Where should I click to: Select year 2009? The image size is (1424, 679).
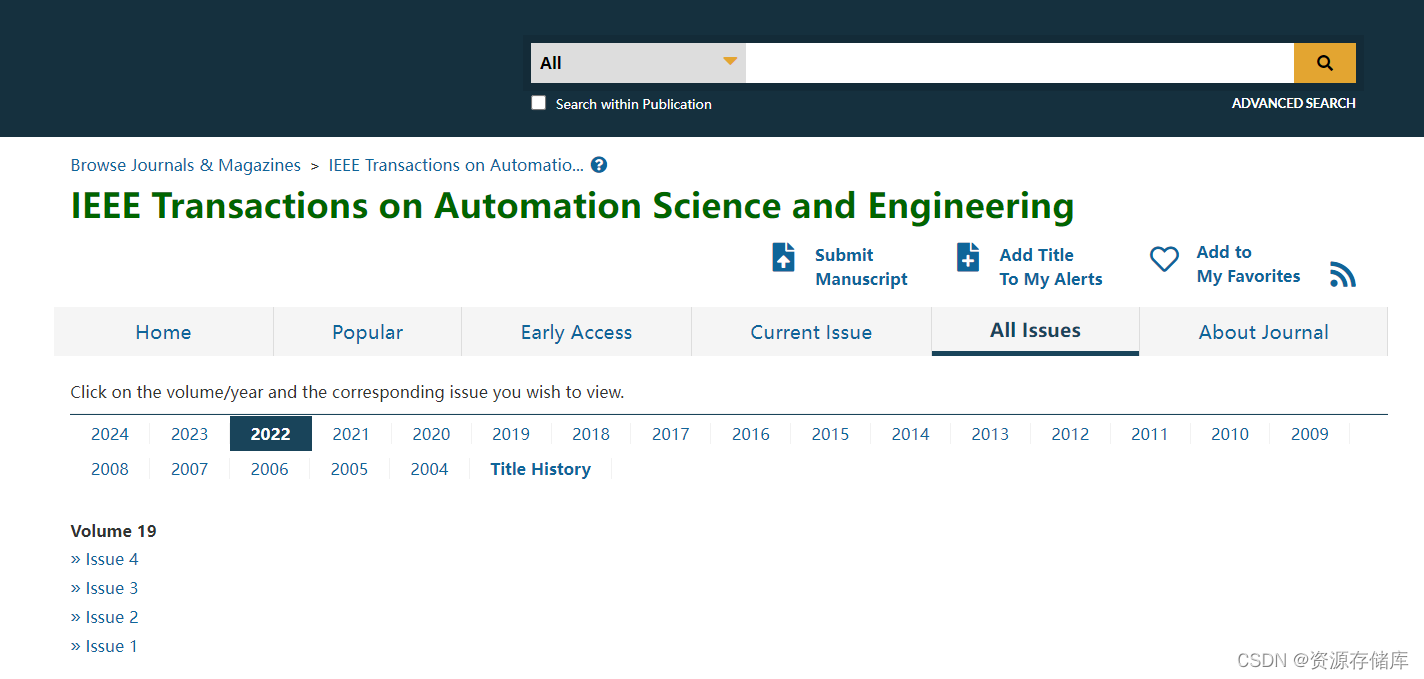point(1310,434)
